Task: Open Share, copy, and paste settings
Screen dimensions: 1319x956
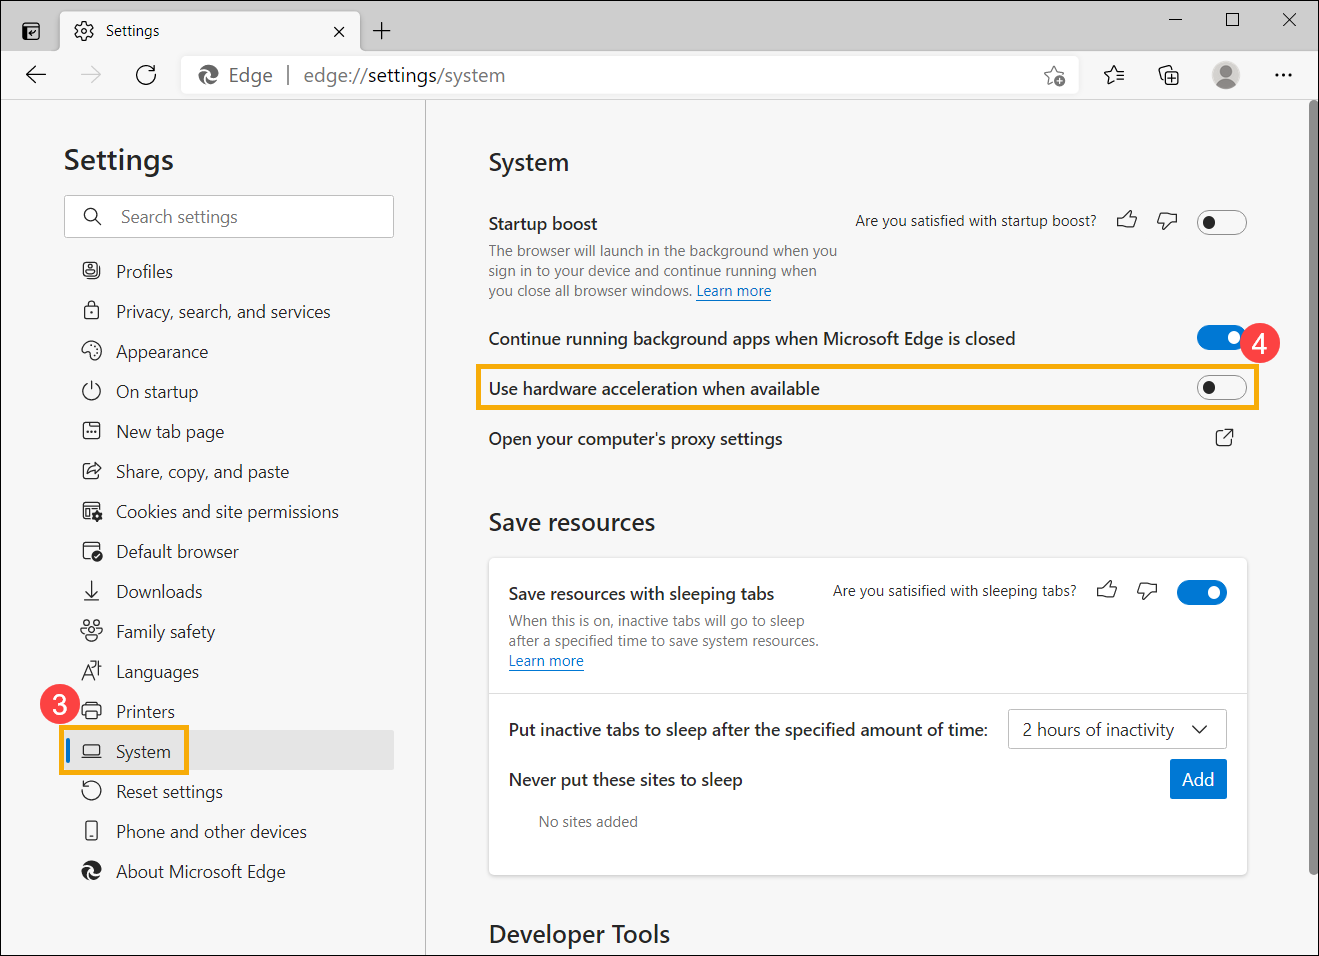Action: coord(202,471)
